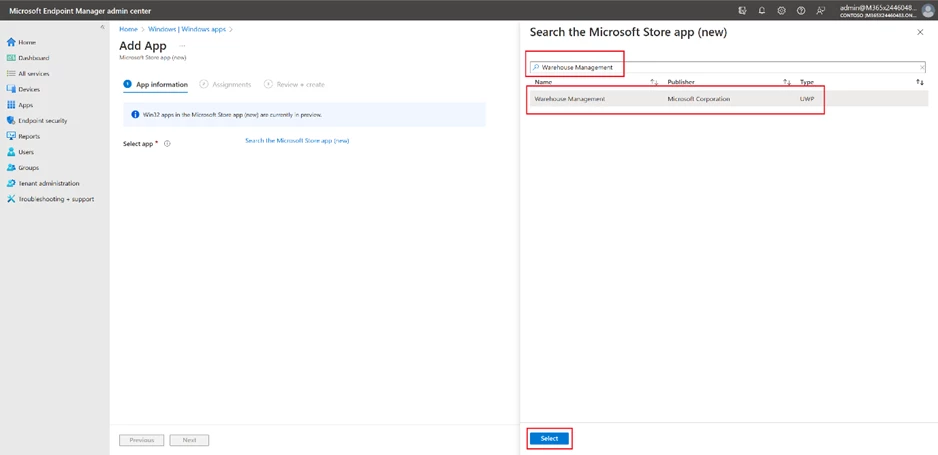Click the info icon in preview banner
This screenshot has height=455, width=938.
click(135, 114)
